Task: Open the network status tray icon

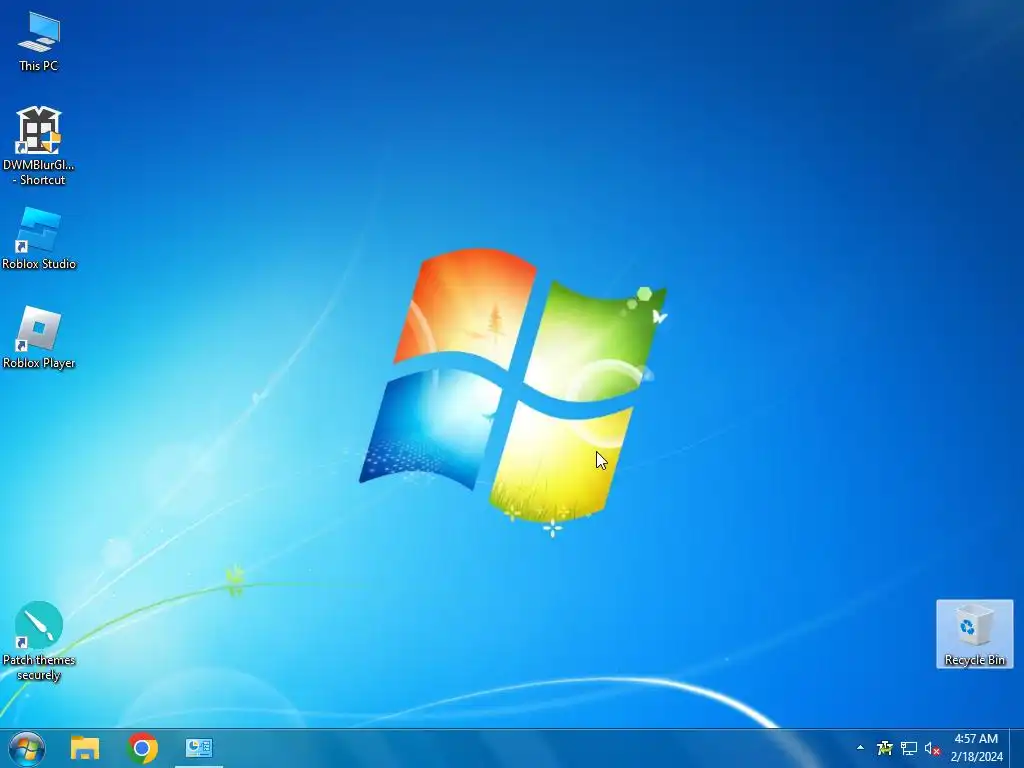Action: click(x=908, y=748)
